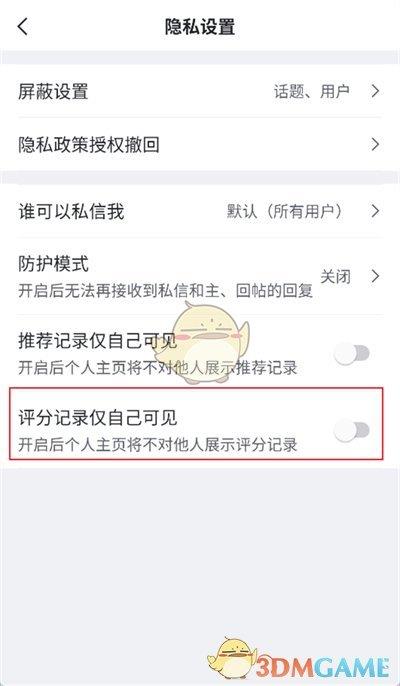The height and width of the screenshot is (686, 400).
Task: Select the 隐私政策授权撤回 entry
Action: [200, 145]
